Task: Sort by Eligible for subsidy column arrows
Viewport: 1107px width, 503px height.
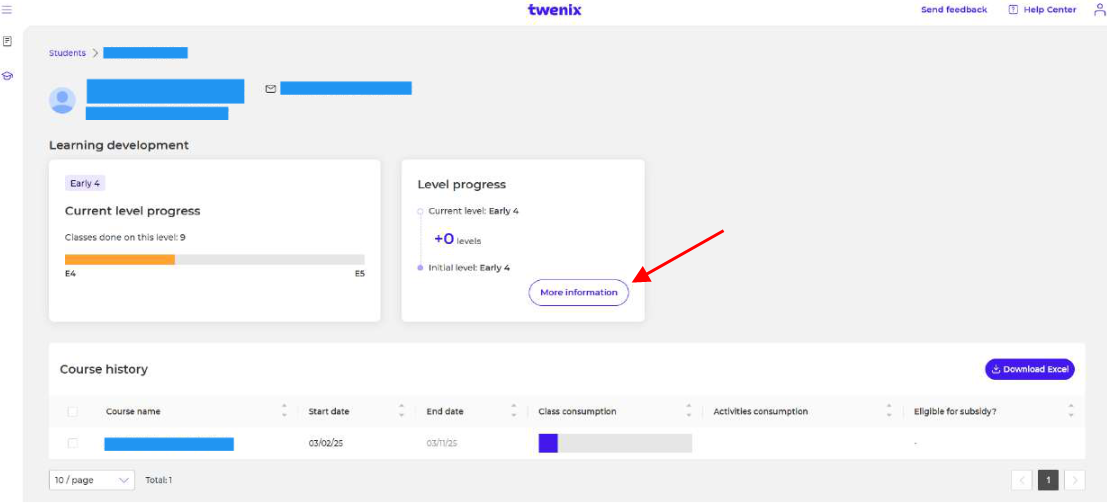Action: coord(1071,411)
